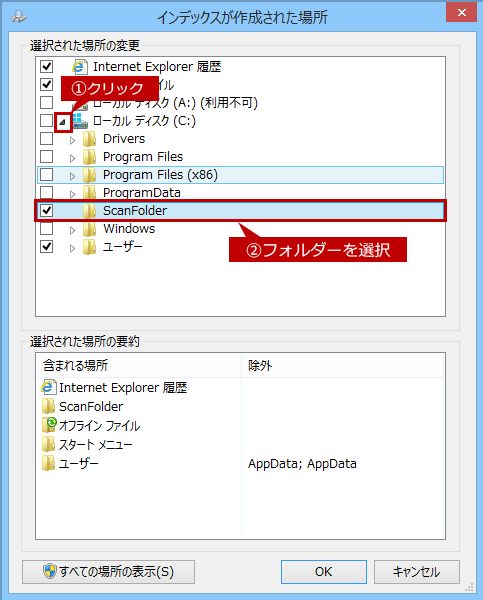Expand the Program Files folder node
The image size is (483, 600).
pos(72,158)
